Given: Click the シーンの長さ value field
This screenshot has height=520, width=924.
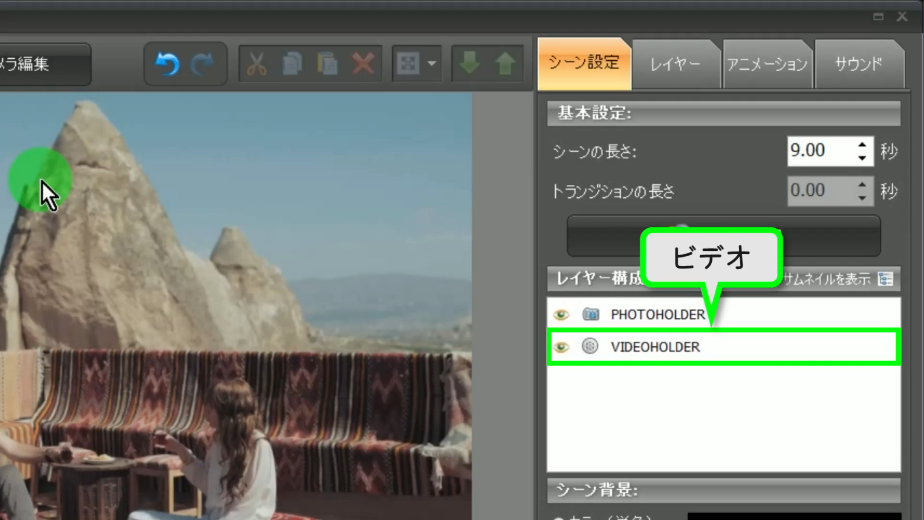Looking at the screenshot, I should (820, 151).
